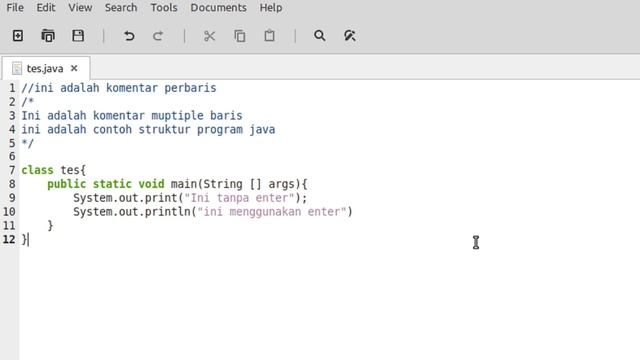Copy selection with the copy icon
The width and height of the screenshot is (640, 360).
(240, 36)
